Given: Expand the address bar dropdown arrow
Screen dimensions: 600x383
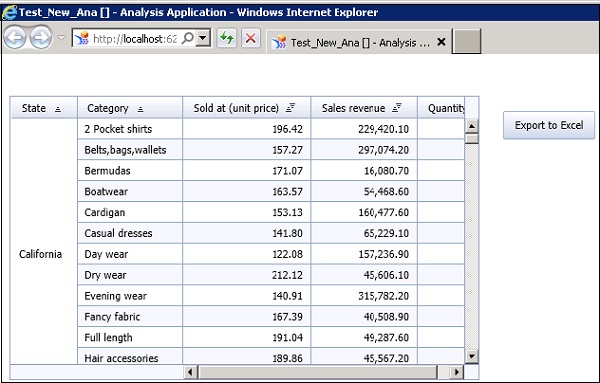Looking at the screenshot, I should (x=203, y=38).
